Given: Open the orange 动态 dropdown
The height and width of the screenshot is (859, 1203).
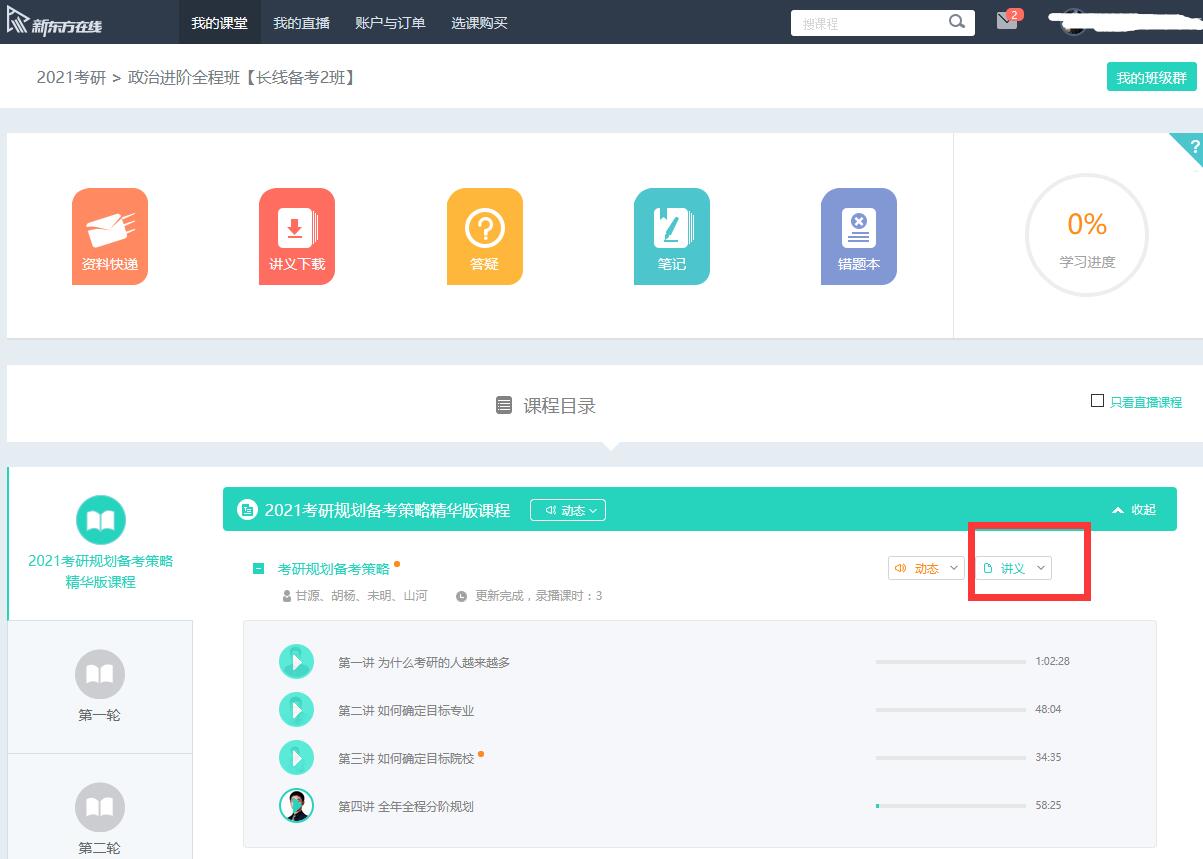Looking at the screenshot, I should (x=926, y=568).
